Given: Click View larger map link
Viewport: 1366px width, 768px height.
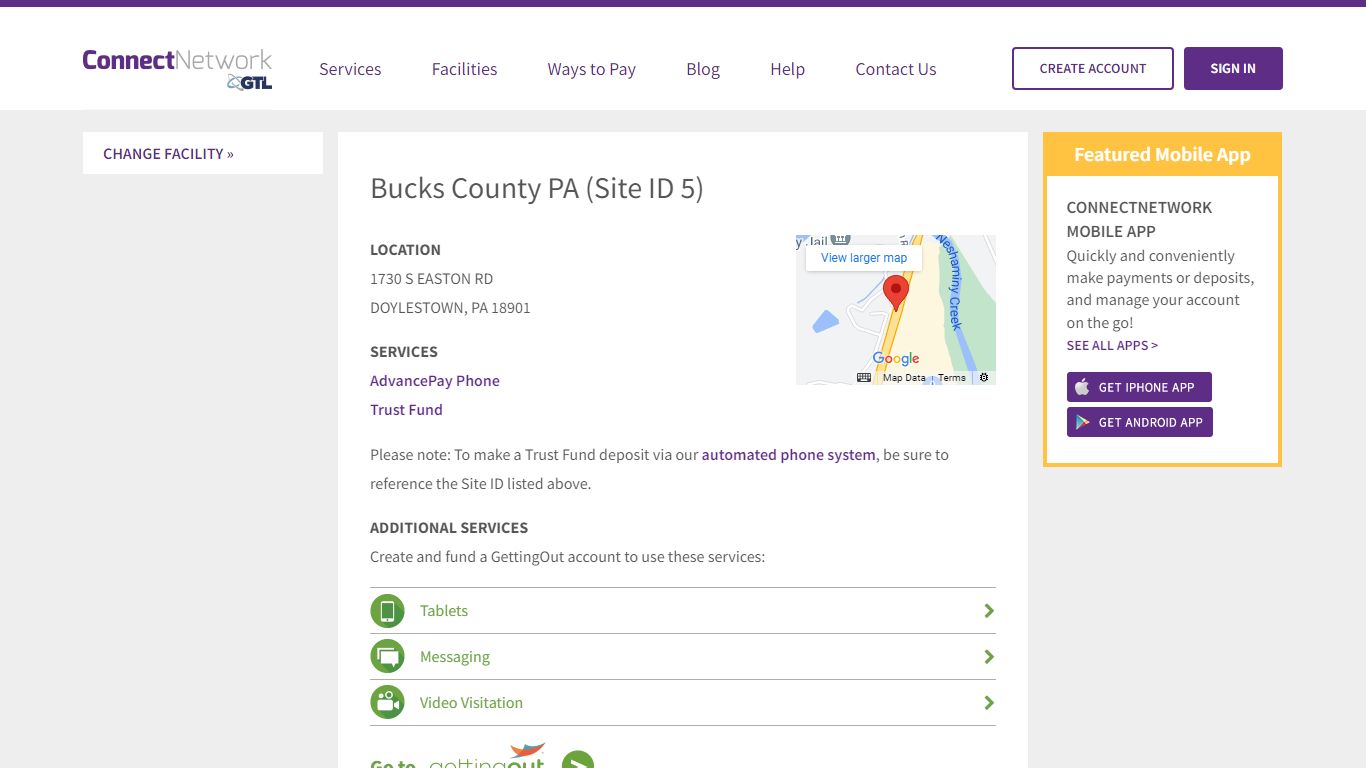Looking at the screenshot, I should pos(864,258).
